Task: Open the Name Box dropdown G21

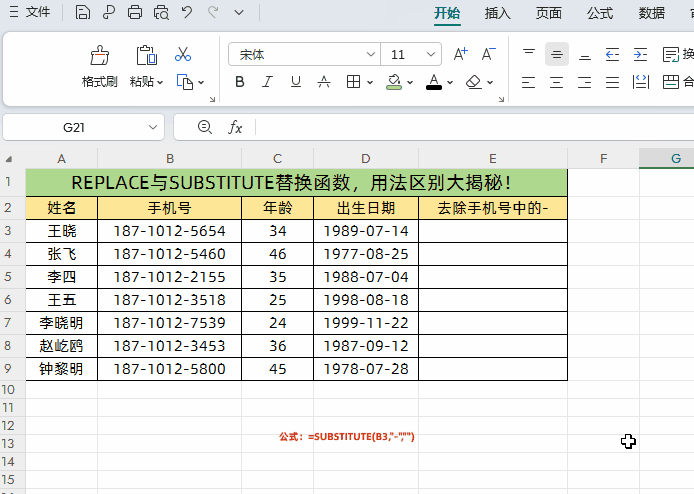Action: (x=153, y=127)
